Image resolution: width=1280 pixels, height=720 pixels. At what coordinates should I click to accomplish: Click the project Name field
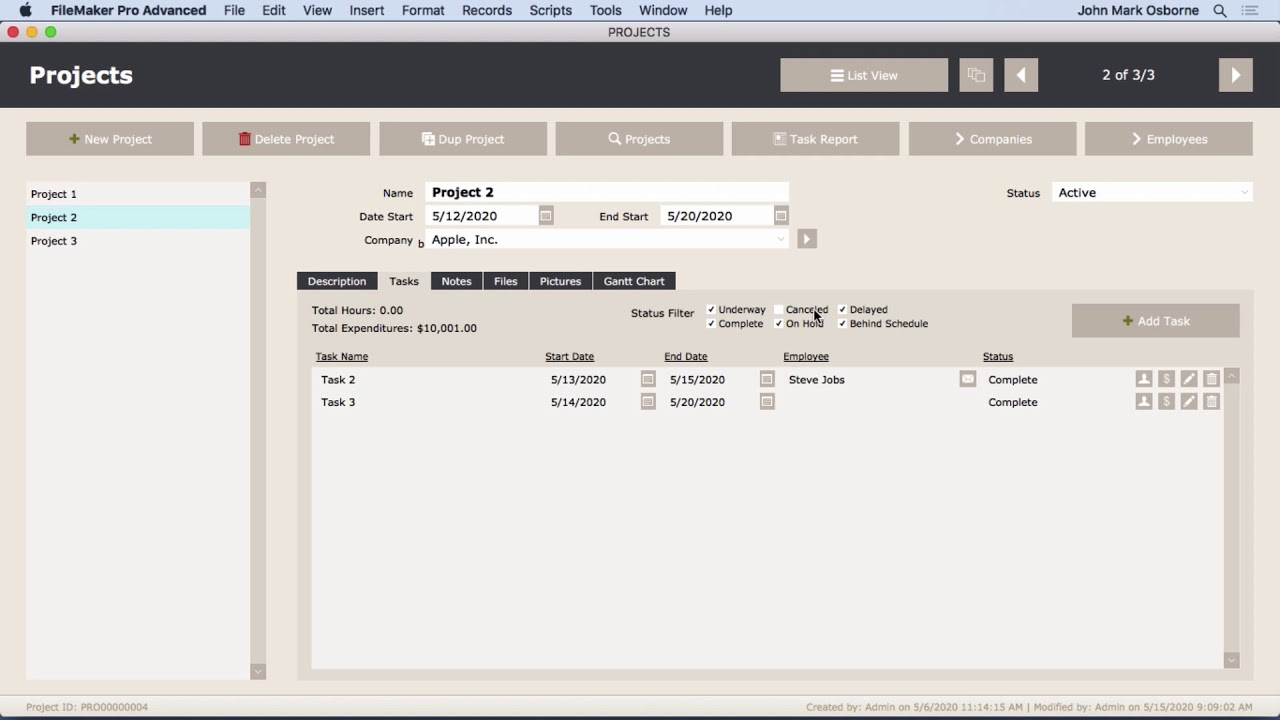tap(607, 192)
